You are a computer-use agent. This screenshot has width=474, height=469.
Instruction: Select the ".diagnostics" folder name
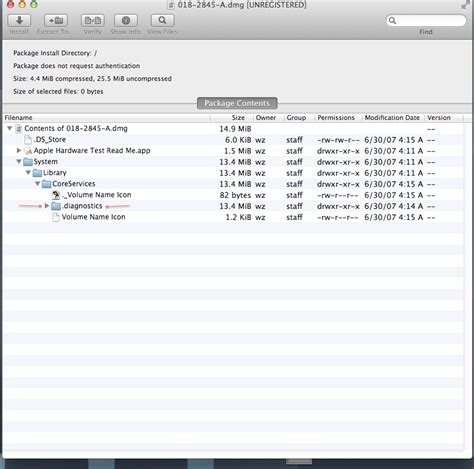tap(82, 206)
